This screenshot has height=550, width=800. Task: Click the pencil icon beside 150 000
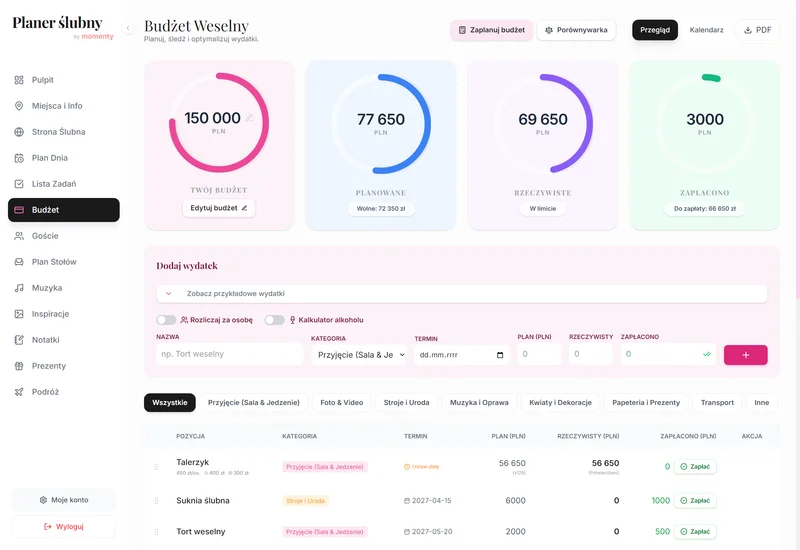point(250,118)
